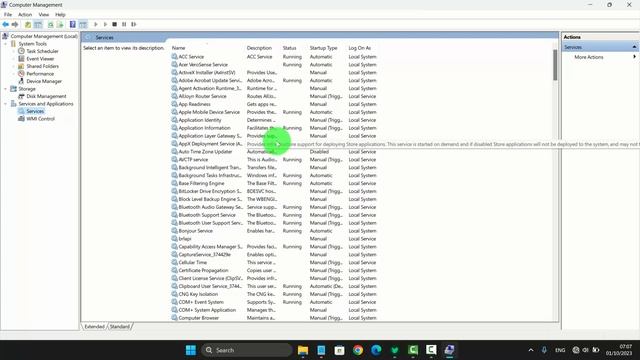The width and height of the screenshot is (640, 360).
Task: Select the Event Viewer icon in the tree
Action: click(x=21, y=59)
